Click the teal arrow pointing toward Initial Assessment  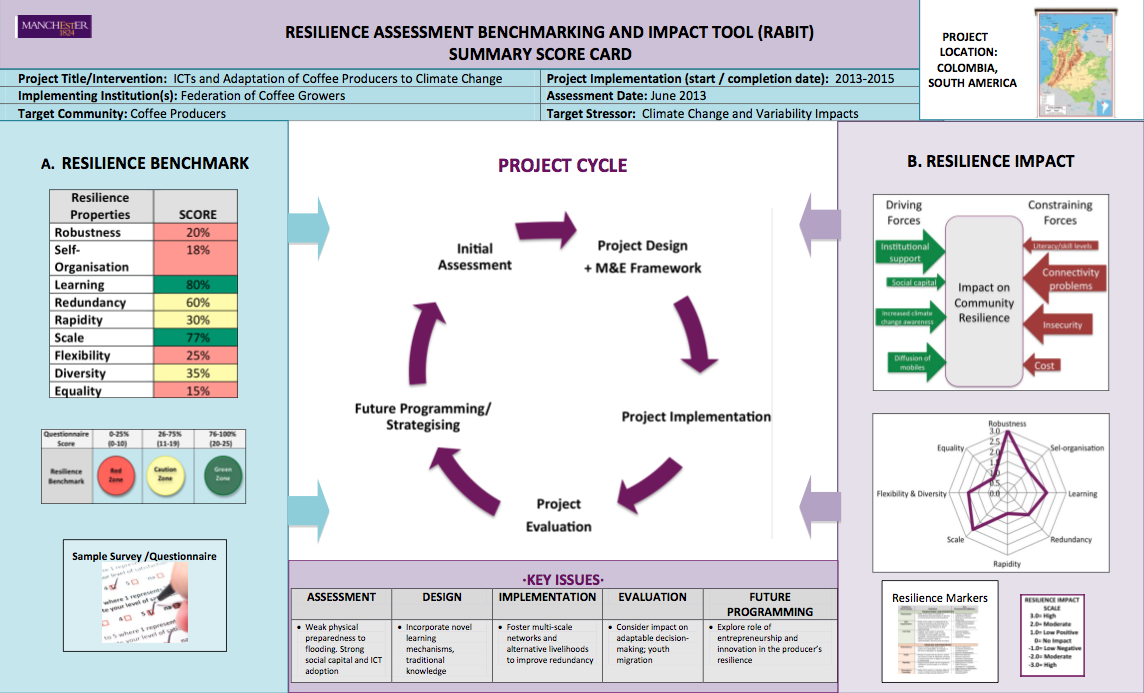pos(309,228)
